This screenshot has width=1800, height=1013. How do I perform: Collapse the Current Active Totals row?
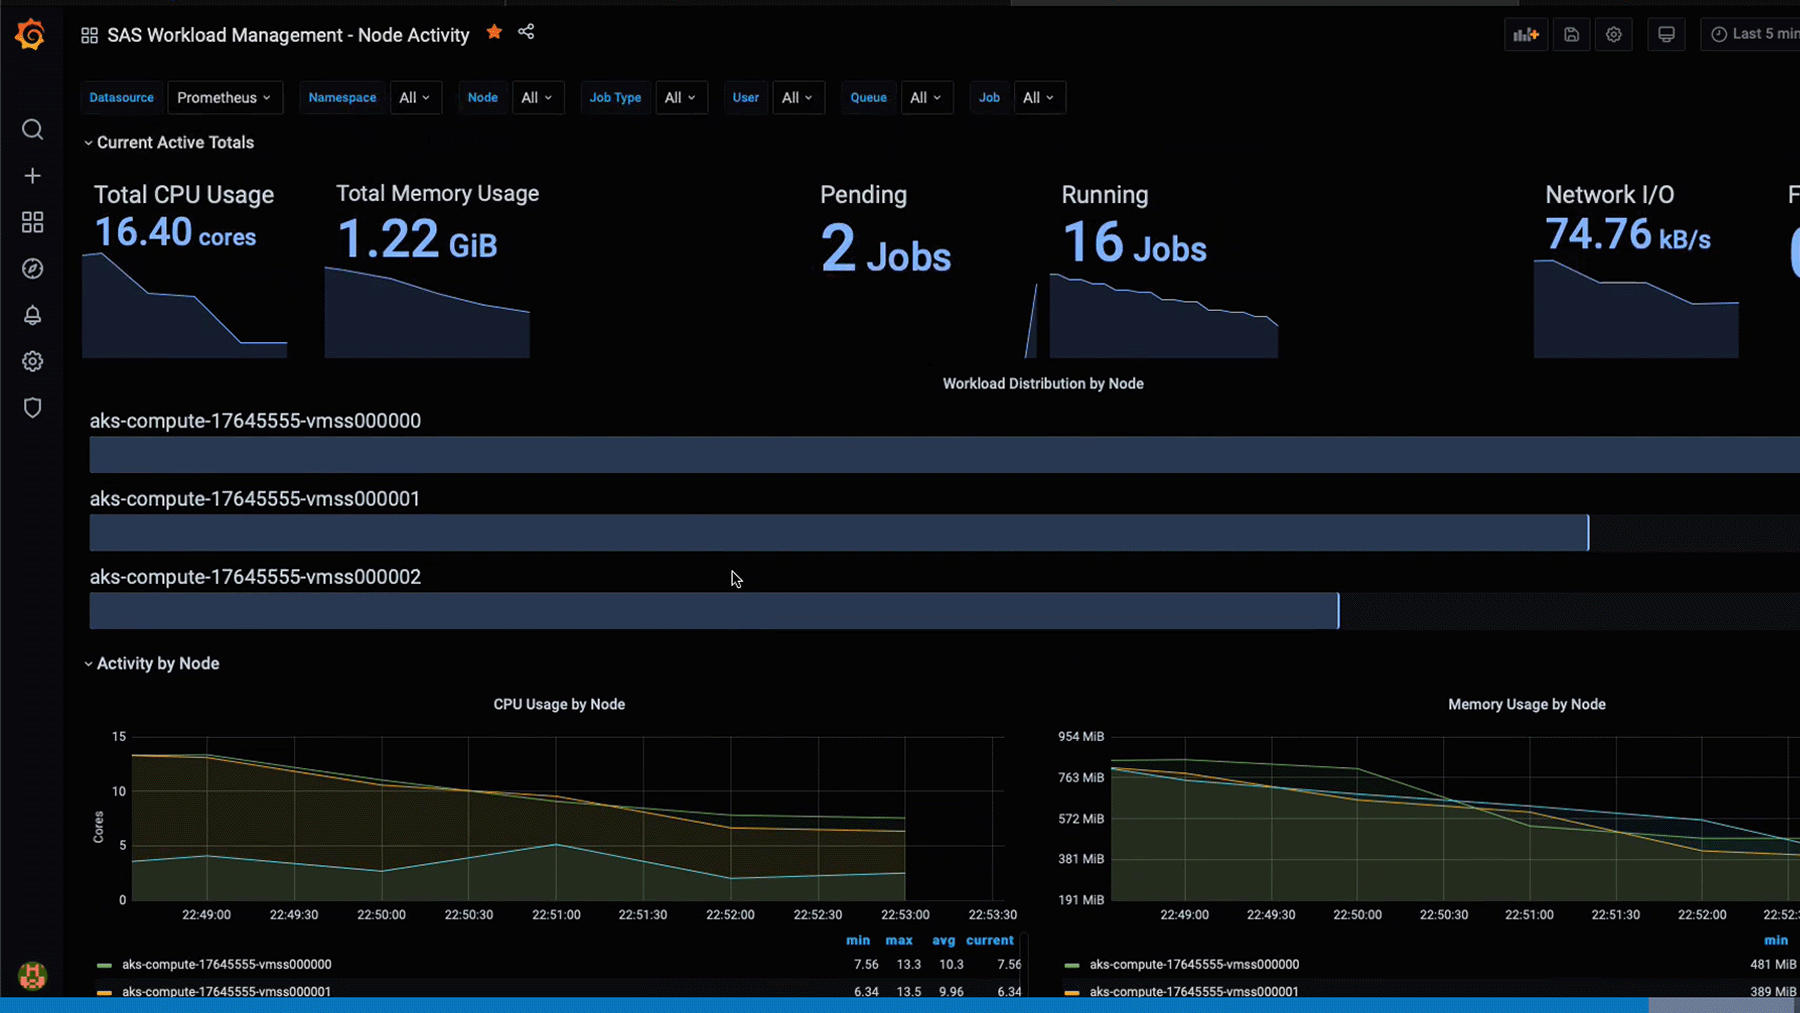pyautogui.click(x=169, y=142)
